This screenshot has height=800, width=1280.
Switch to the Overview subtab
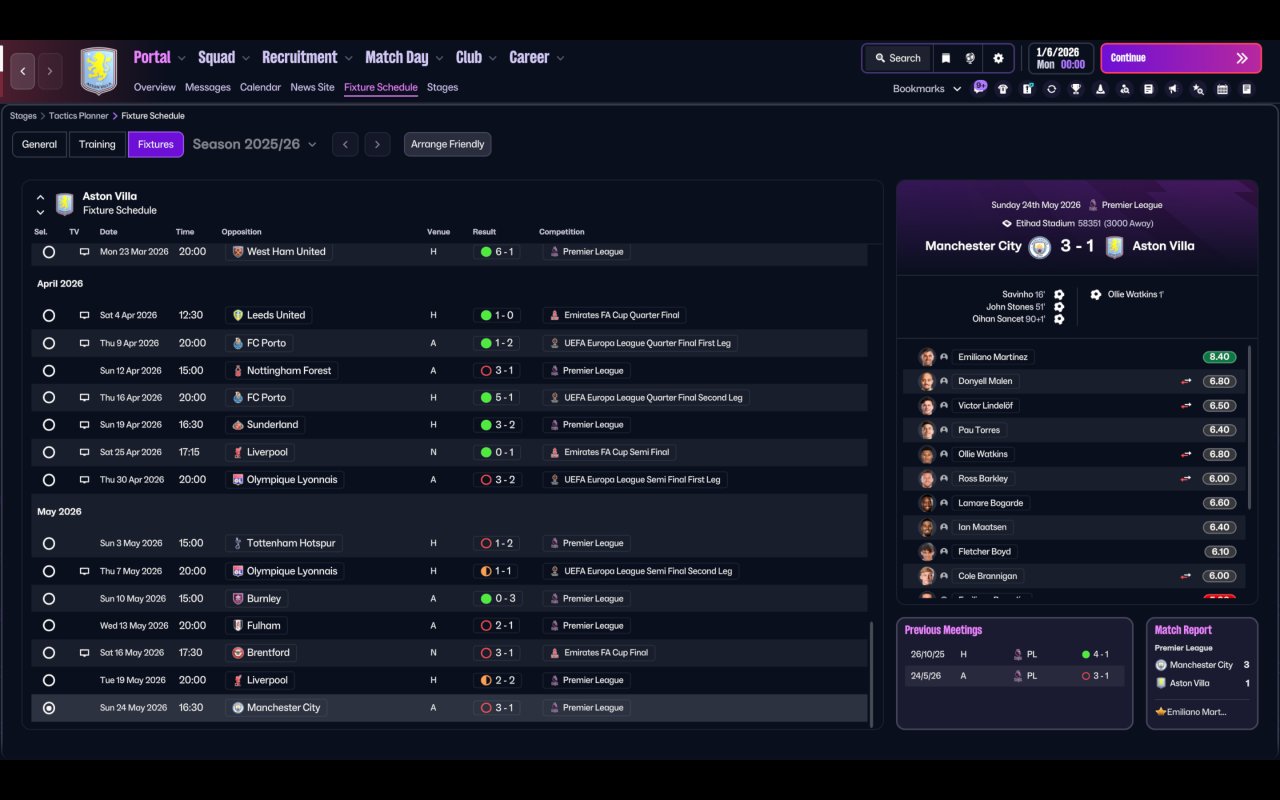tap(155, 87)
